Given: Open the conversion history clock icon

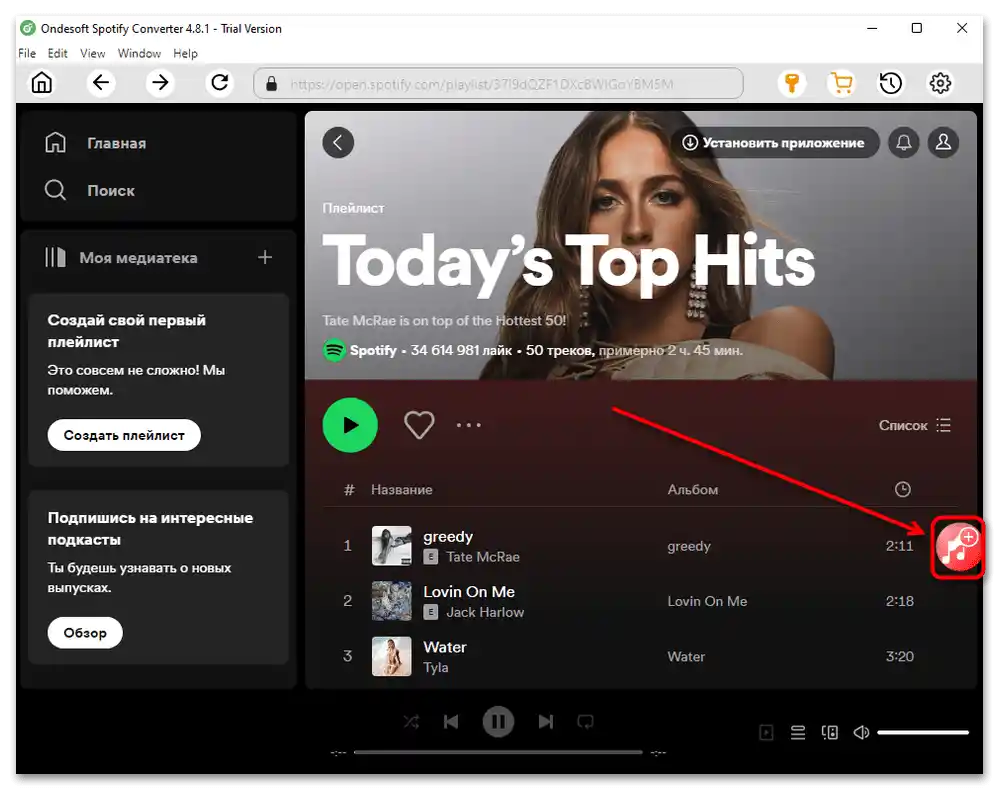Looking at the screenshot, I should coord(891,83).
